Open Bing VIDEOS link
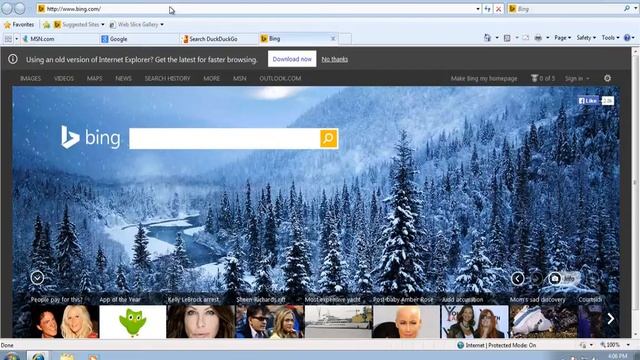 pos(64,78)
